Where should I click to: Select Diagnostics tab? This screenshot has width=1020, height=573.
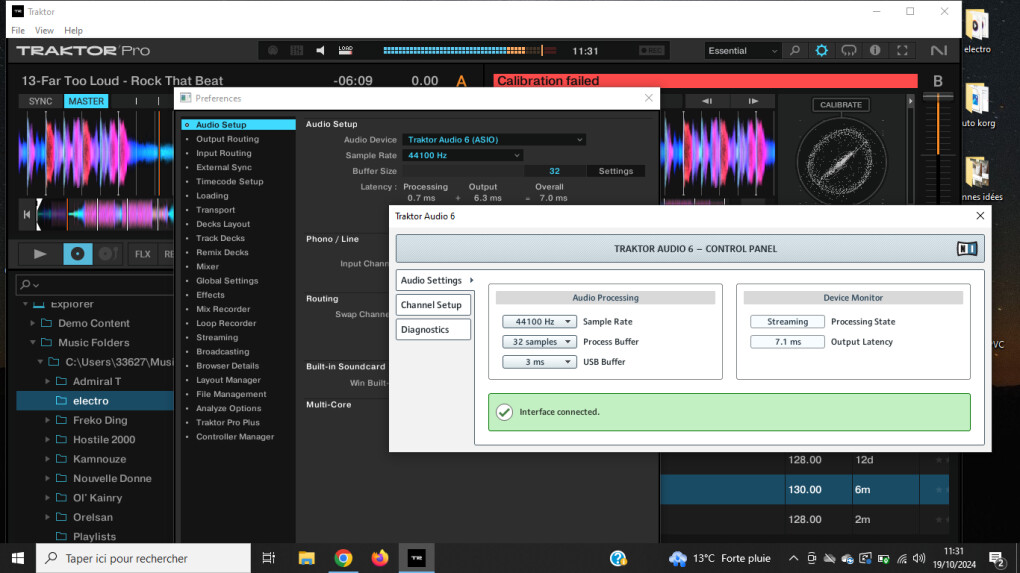click(x=433, y=330)
